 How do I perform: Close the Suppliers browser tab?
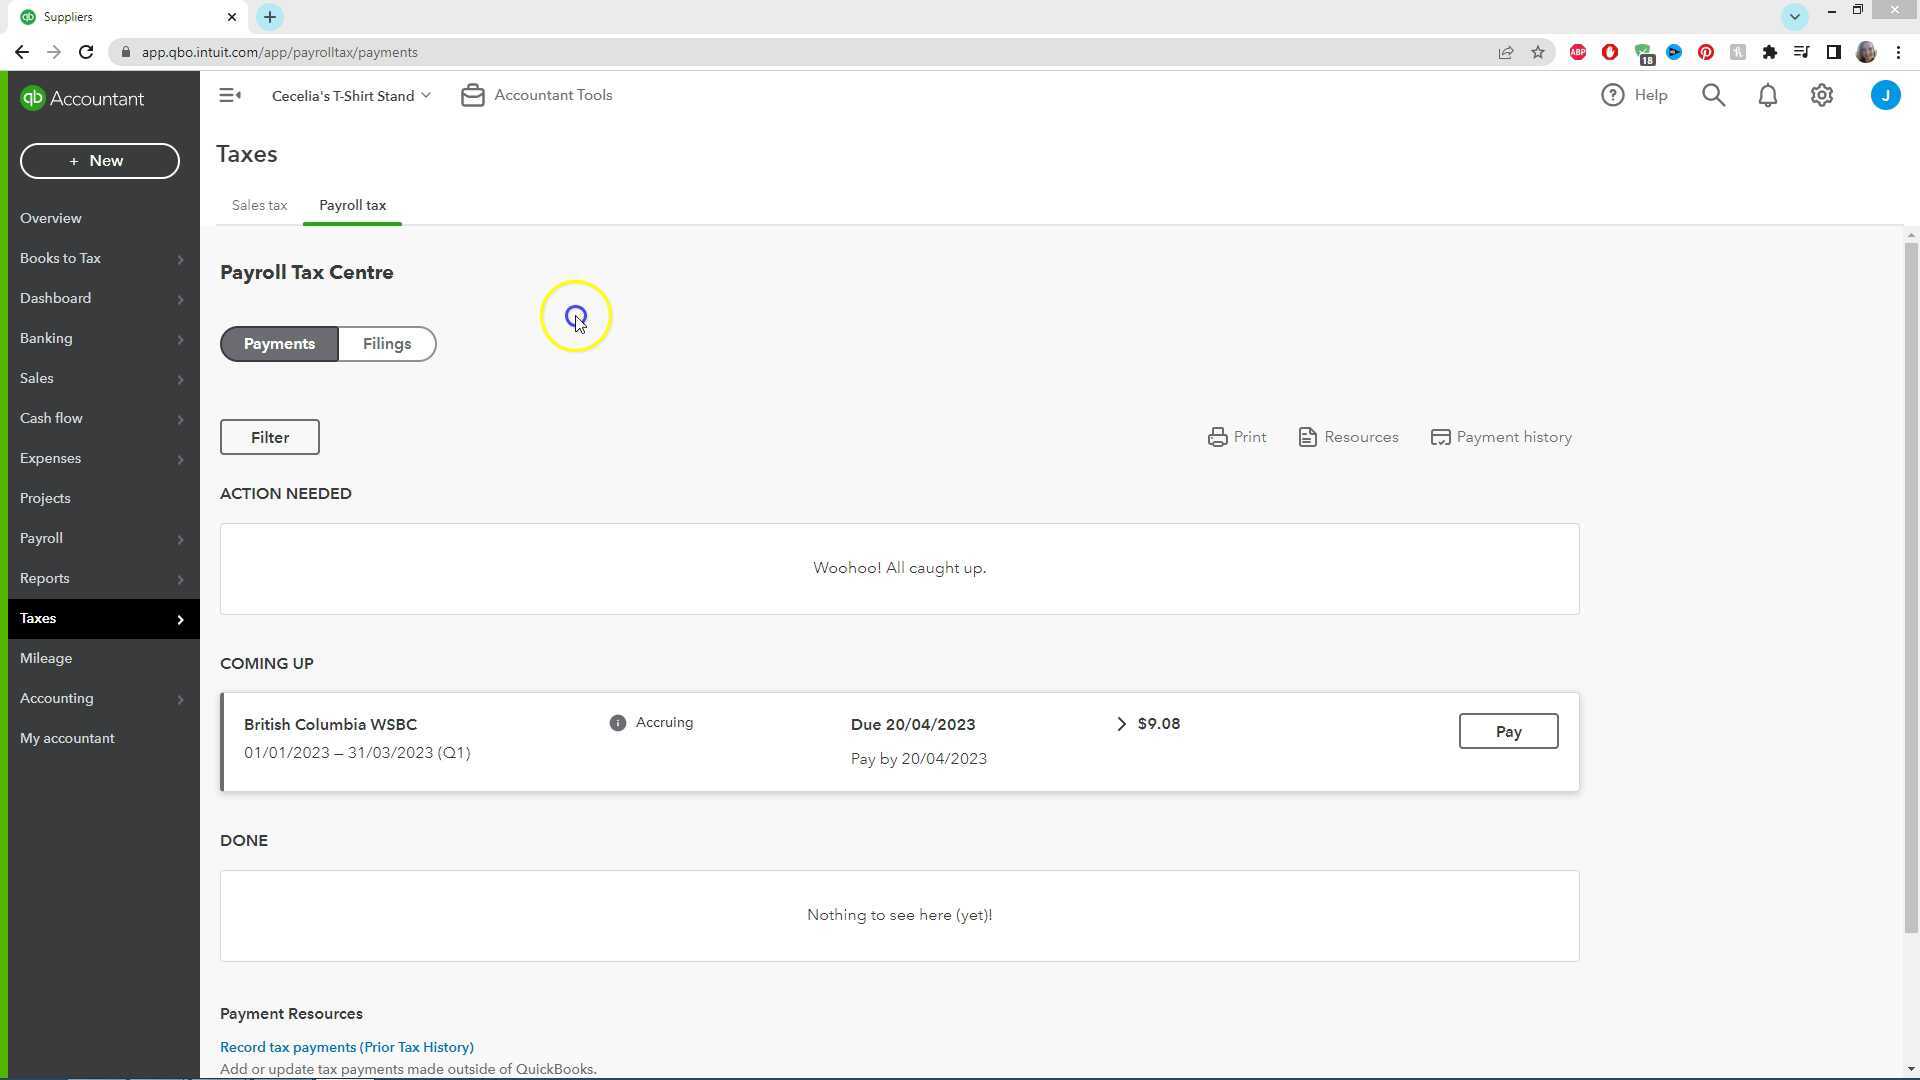click(x=232, y=17)
